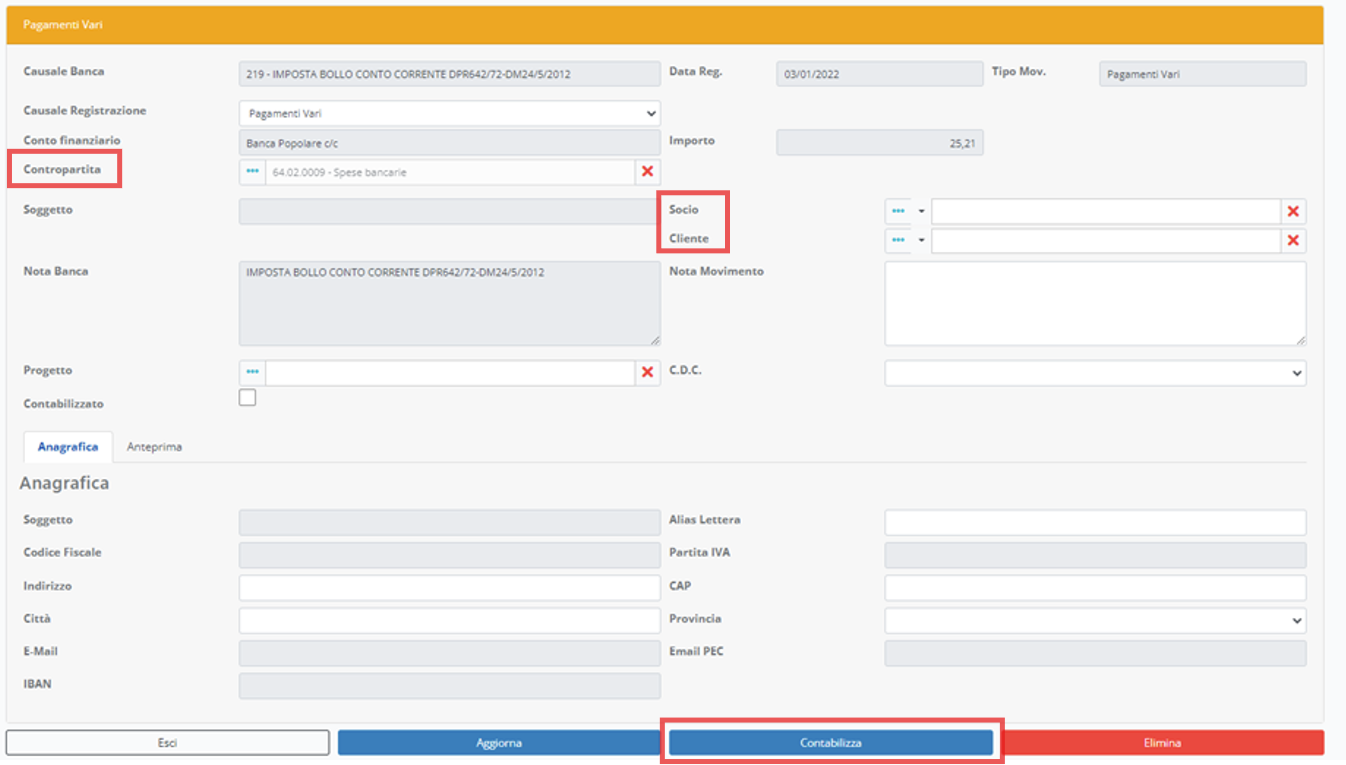Open the C.D.C. dropdown list

1095,373
